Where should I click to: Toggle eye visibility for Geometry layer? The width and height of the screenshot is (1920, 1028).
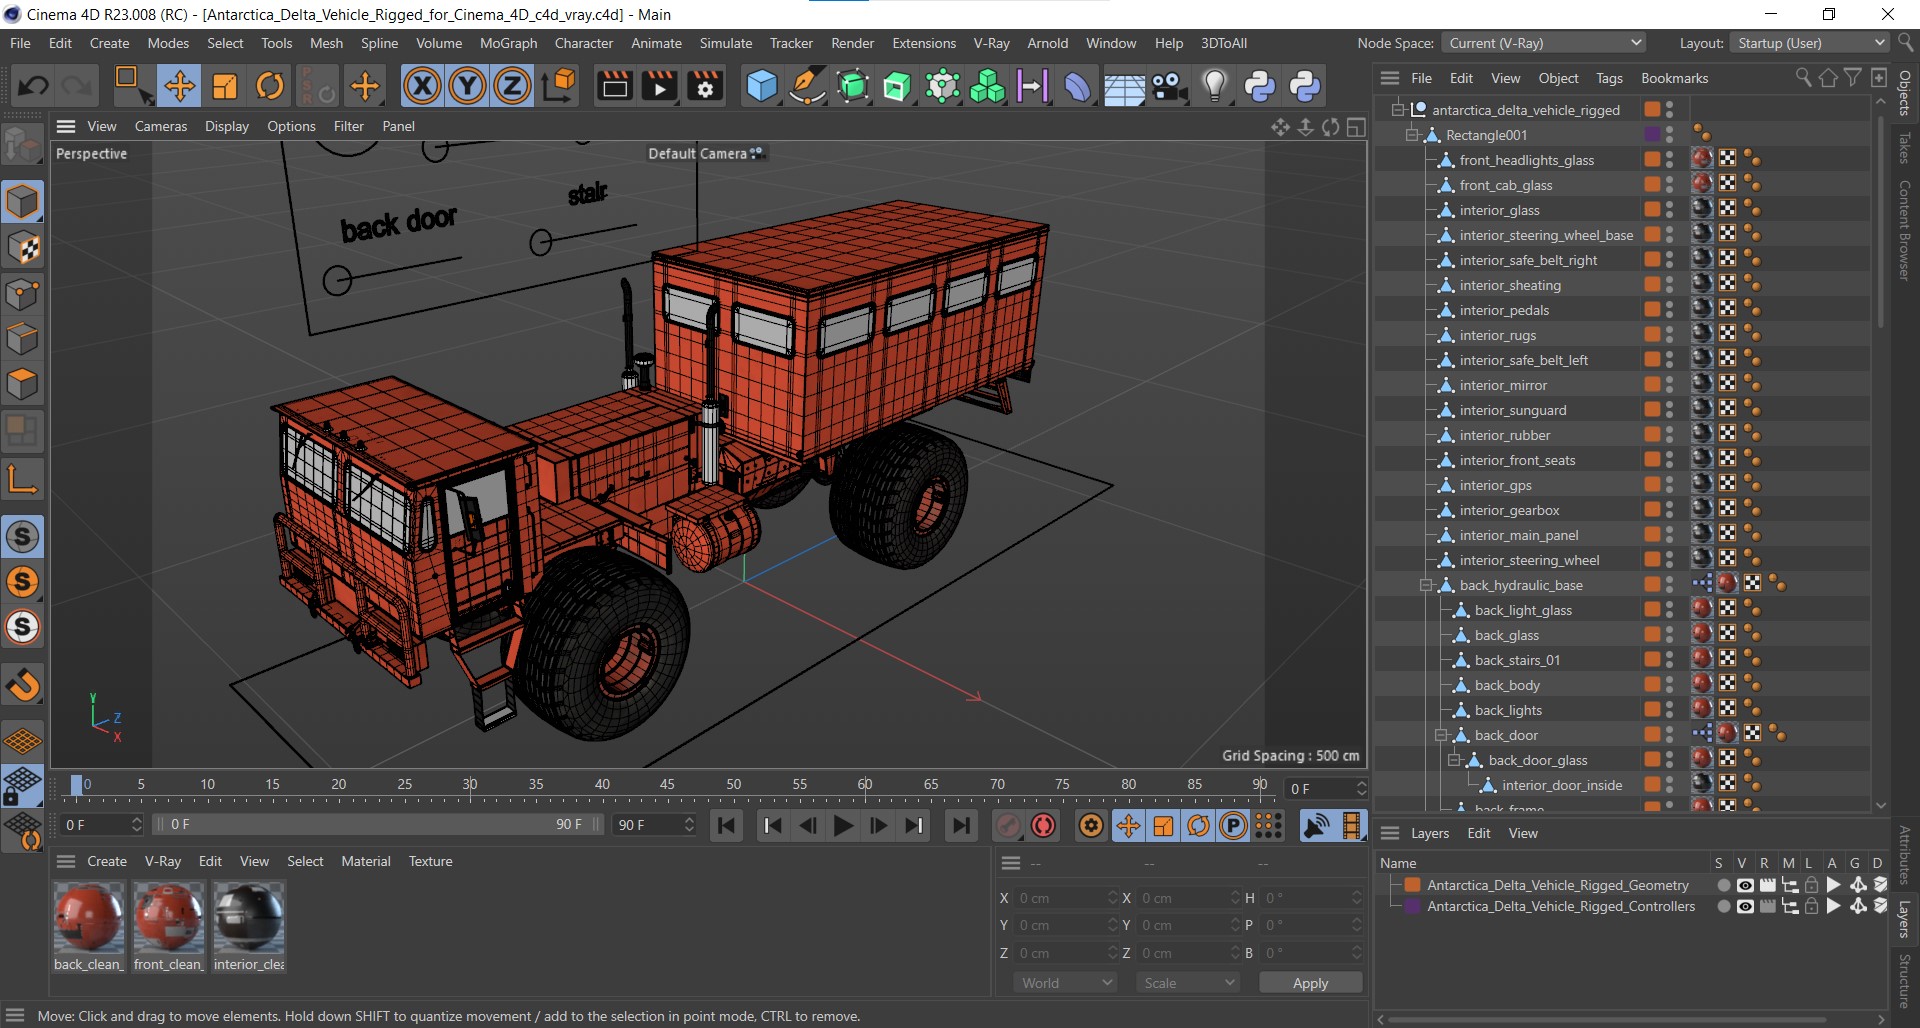coord(1745,885)
